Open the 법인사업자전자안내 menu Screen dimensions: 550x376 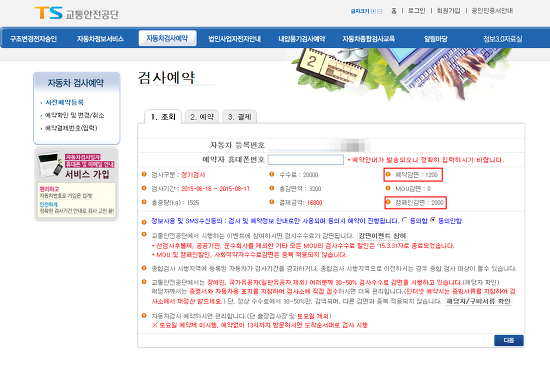[x=234, y=39]
